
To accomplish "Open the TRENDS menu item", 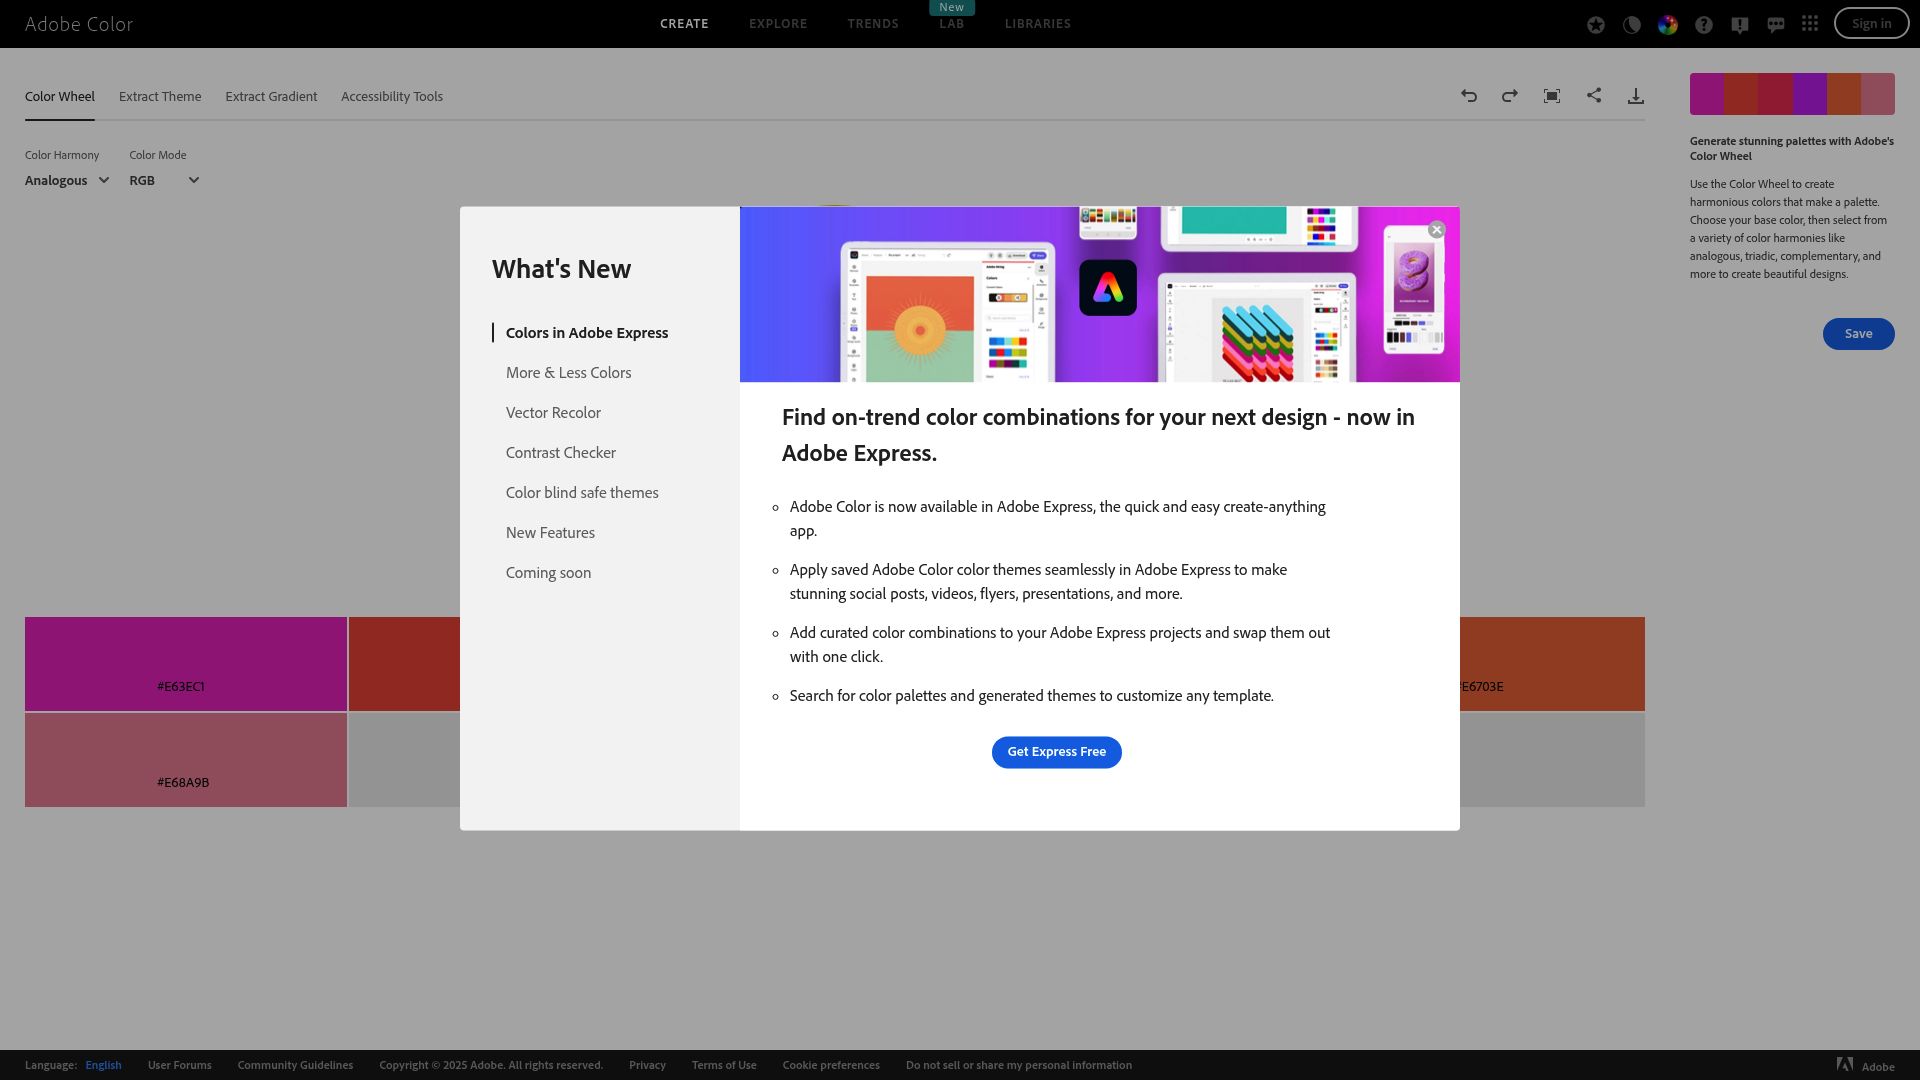I will (872, 23).
